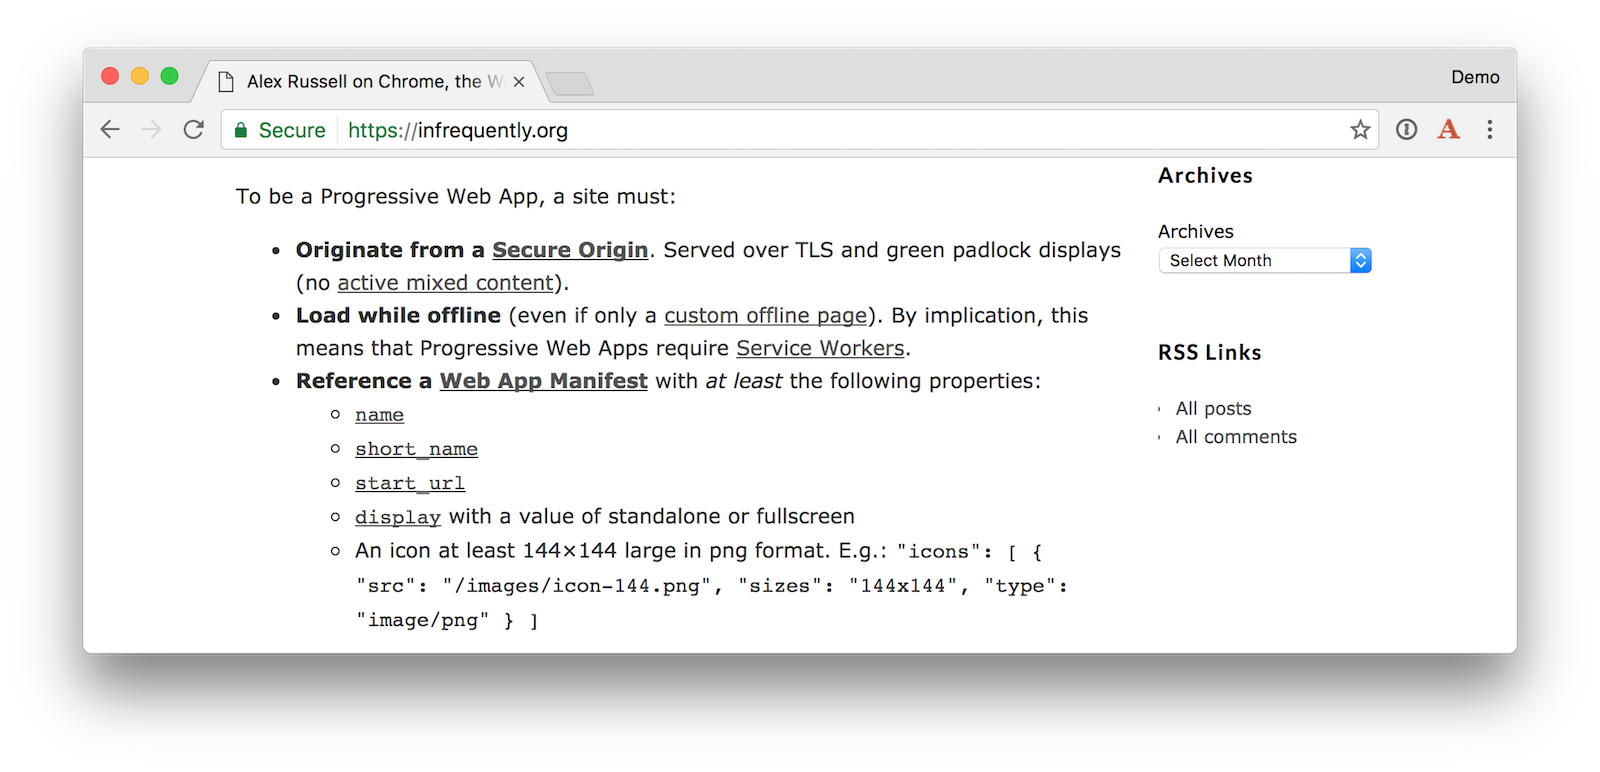Open the 1Password extension icon

click(1406, 129)
